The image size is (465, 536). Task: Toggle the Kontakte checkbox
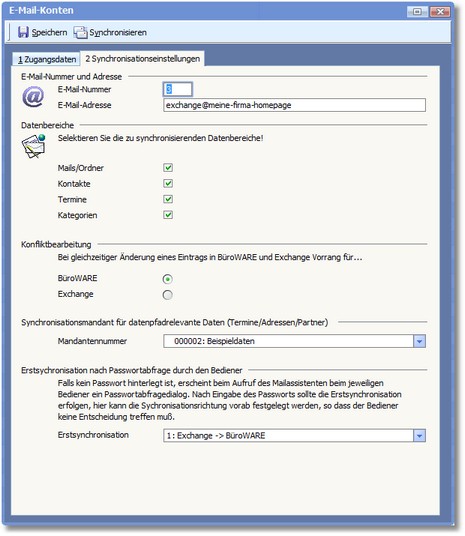[x=168, y=183]
